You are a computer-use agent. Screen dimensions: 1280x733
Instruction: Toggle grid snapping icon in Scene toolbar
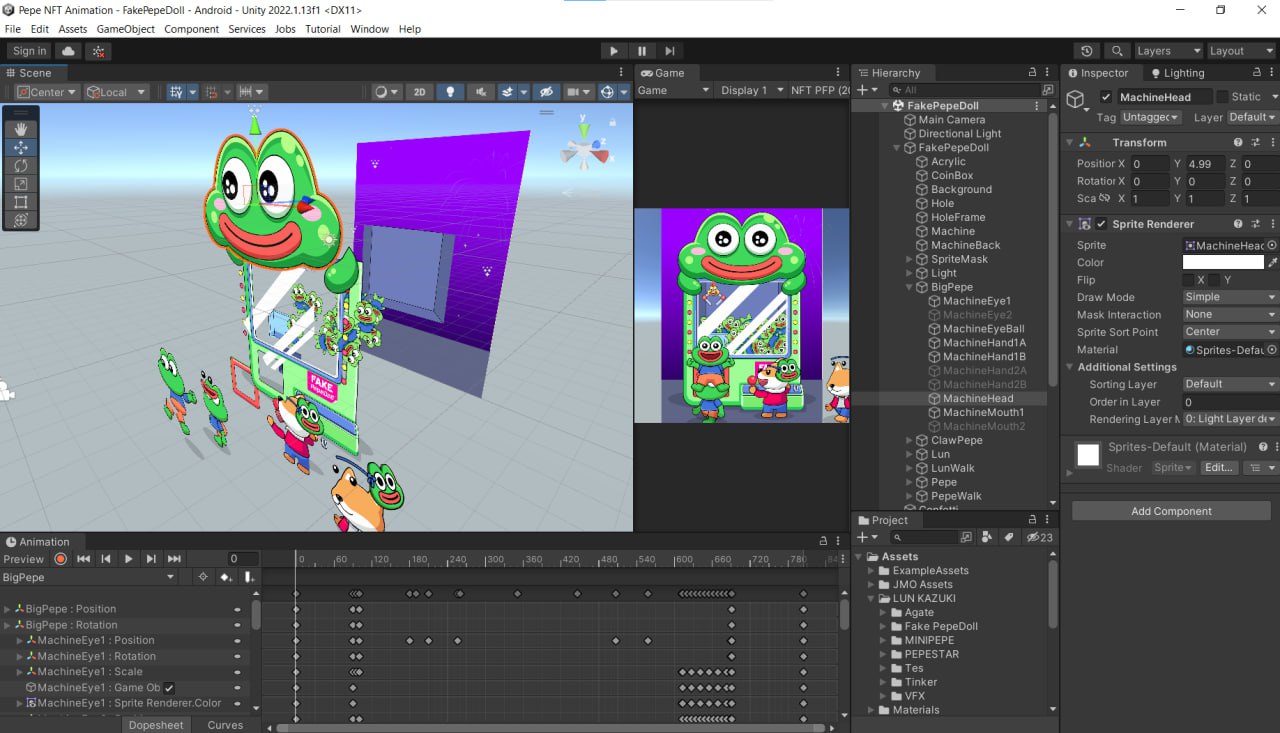pos(211,91)
